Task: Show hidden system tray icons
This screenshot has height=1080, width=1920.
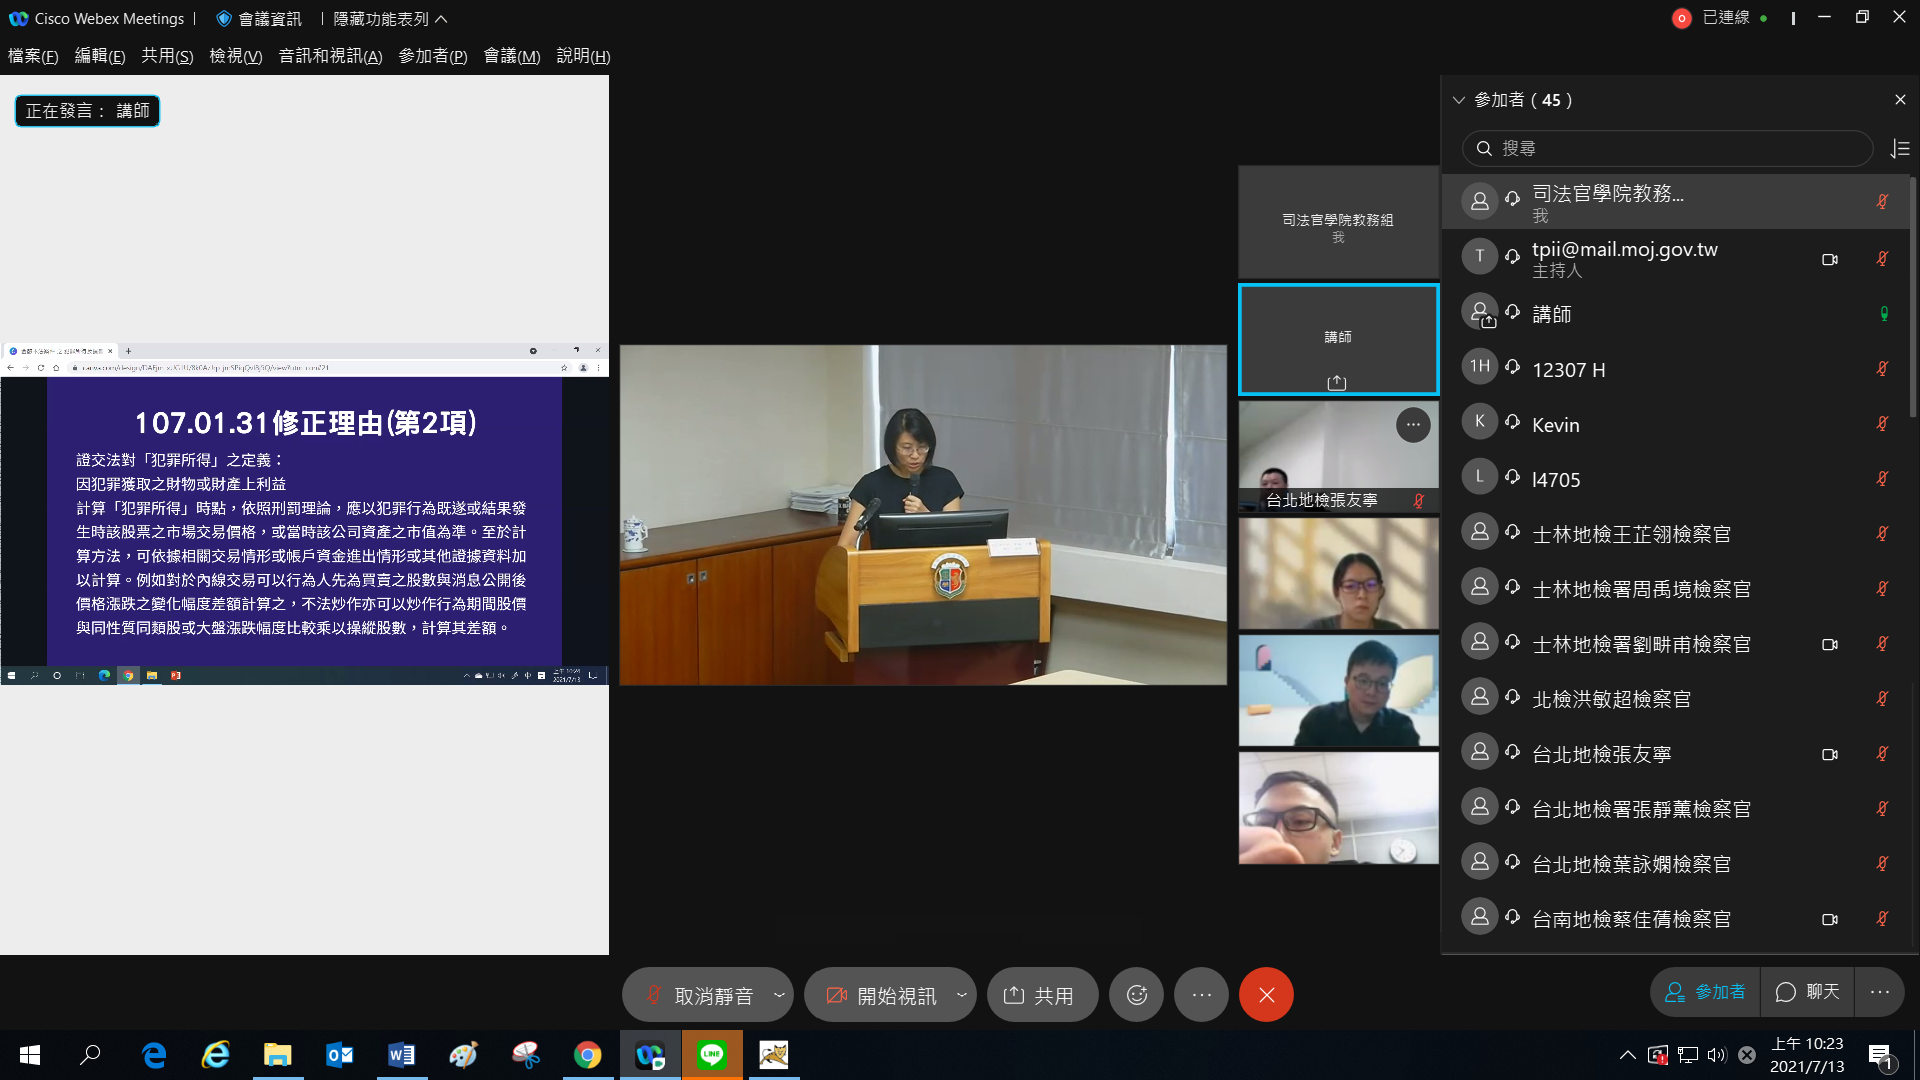Action: click(x=1627, y=1055)
